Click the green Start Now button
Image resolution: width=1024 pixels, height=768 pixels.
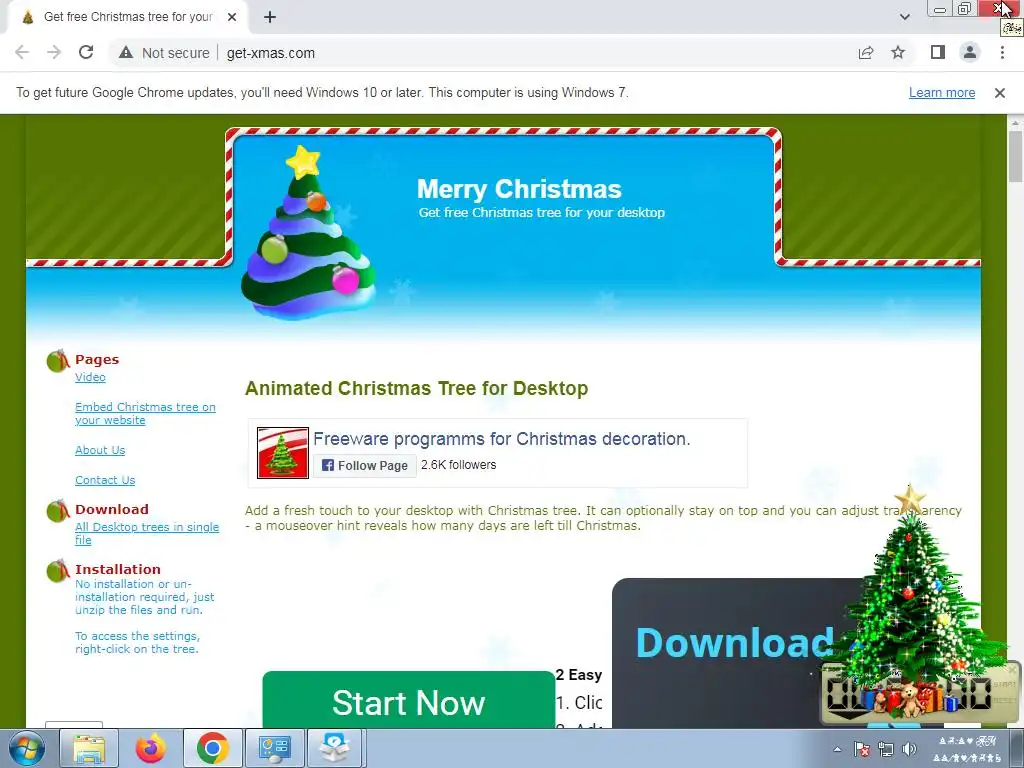coord(409,700)
